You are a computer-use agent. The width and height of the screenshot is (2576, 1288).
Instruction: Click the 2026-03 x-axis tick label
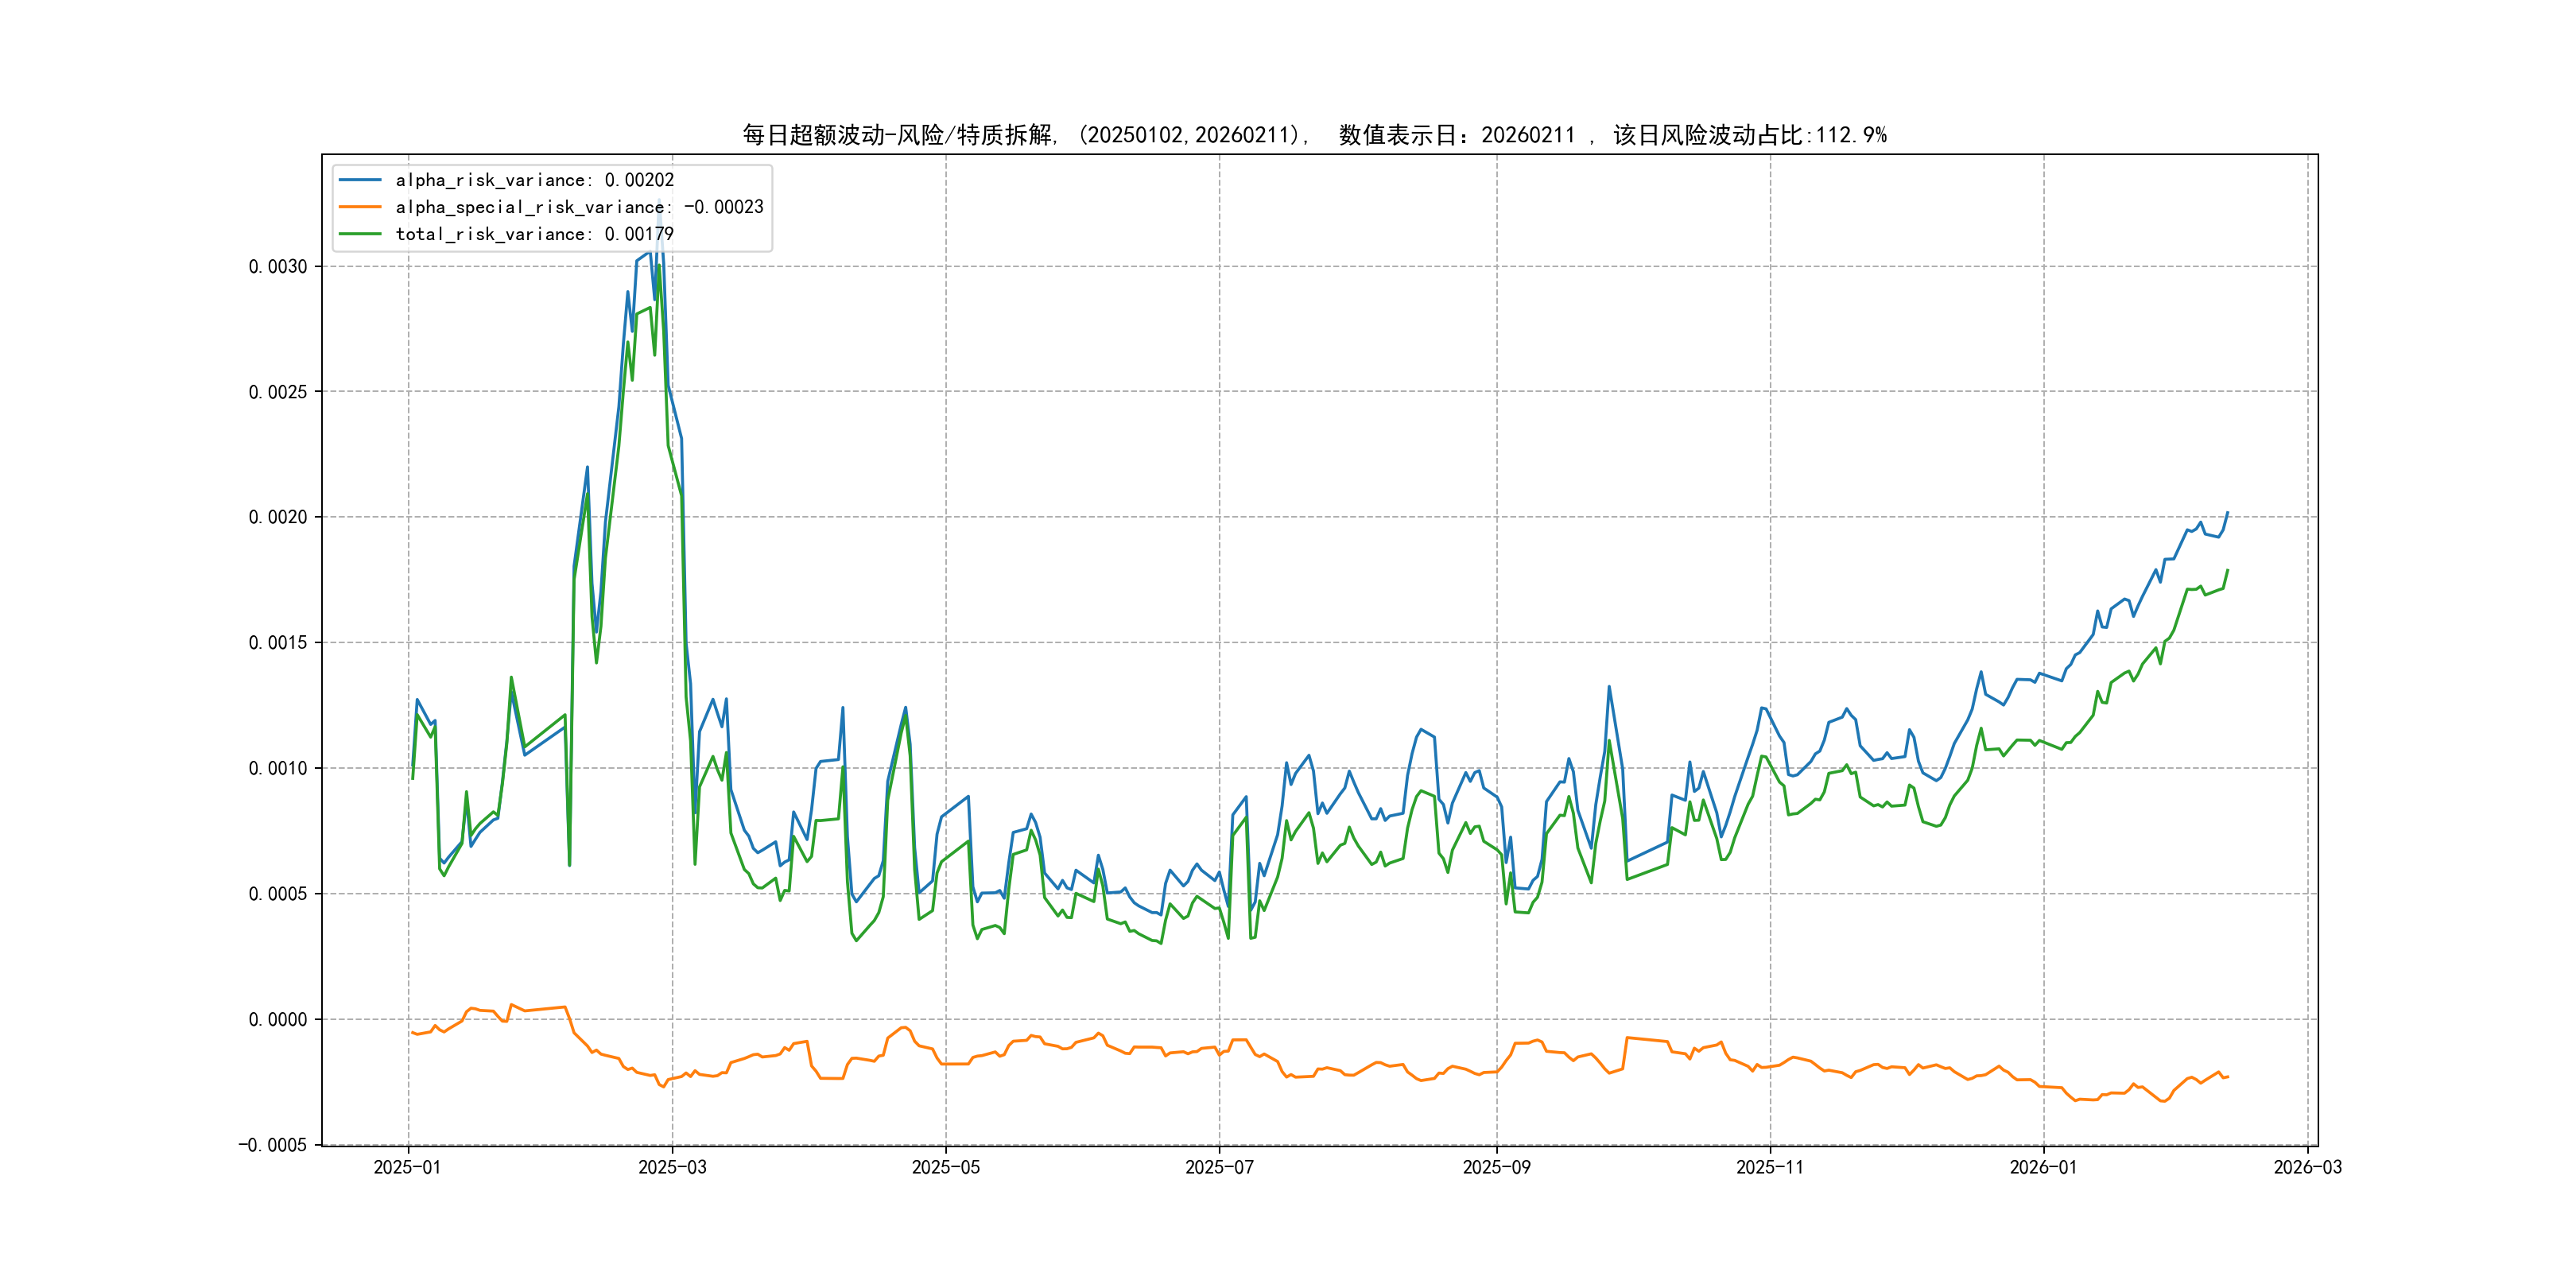(2307, 1167)
